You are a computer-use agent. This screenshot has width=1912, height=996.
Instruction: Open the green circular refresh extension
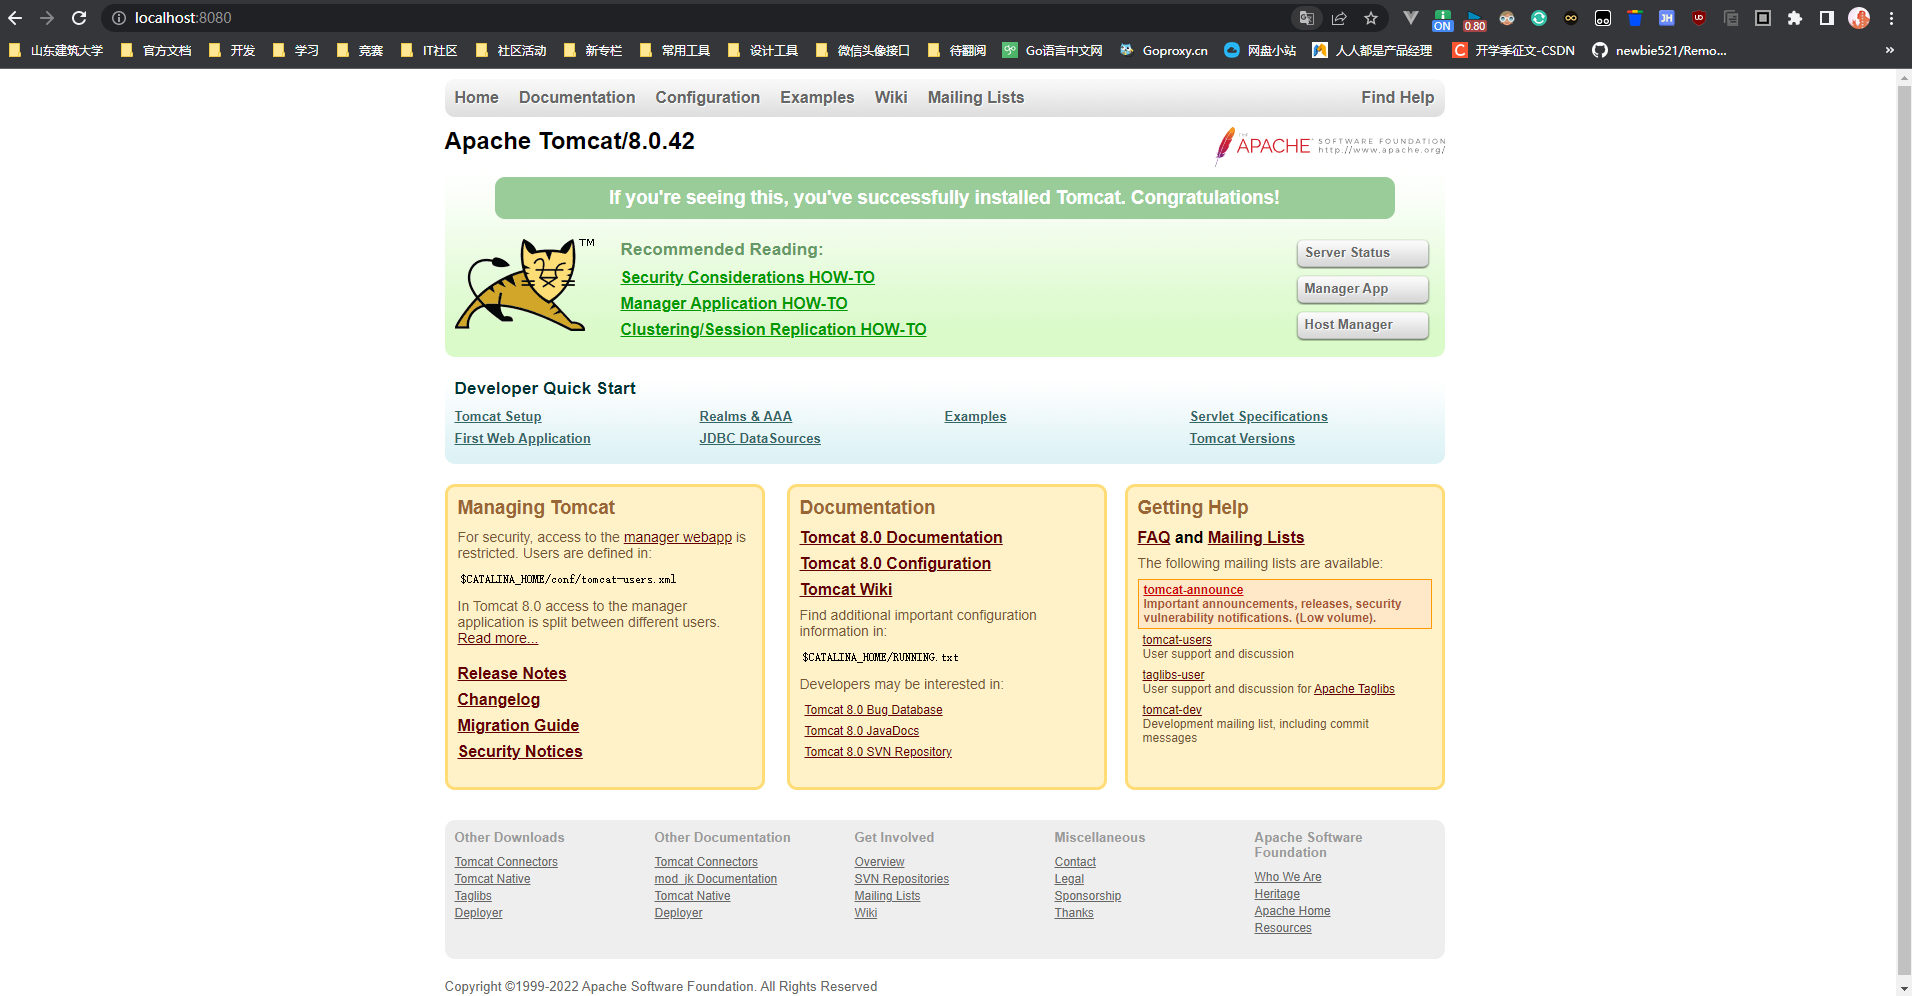click(x=1539, y=18)
